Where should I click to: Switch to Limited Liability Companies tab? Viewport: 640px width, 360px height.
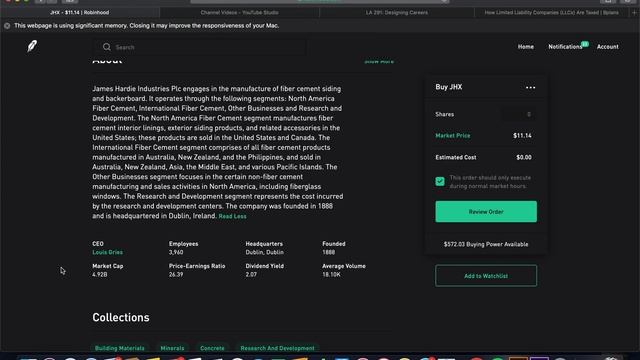pos(551,13)
